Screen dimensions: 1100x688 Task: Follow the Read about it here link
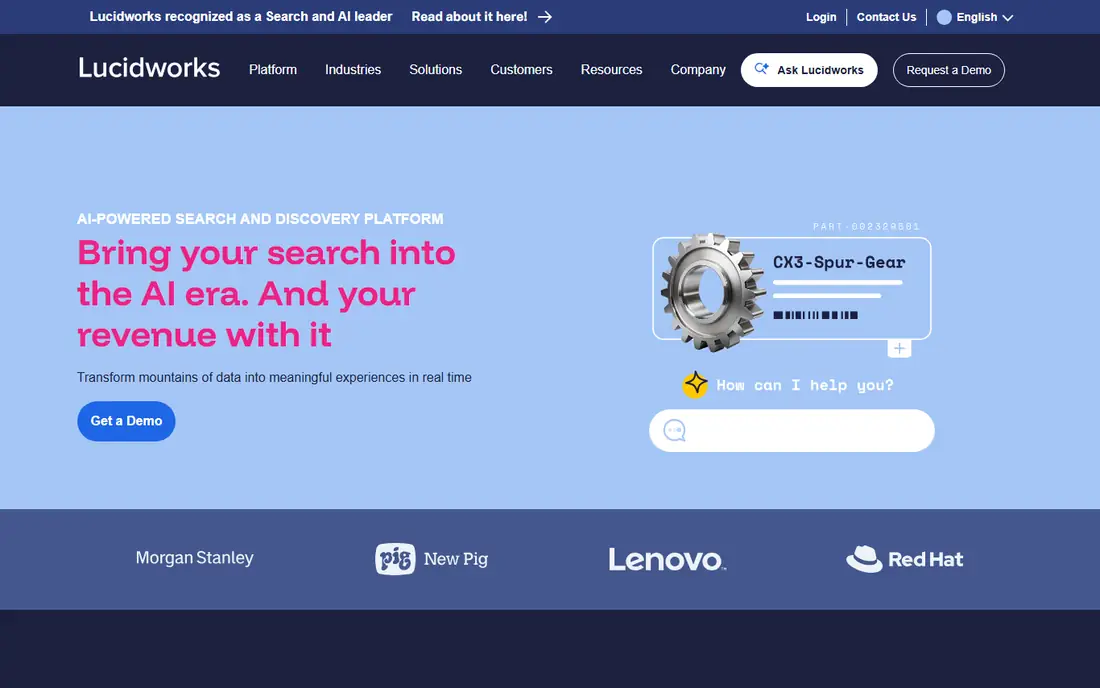click(469, 17)
